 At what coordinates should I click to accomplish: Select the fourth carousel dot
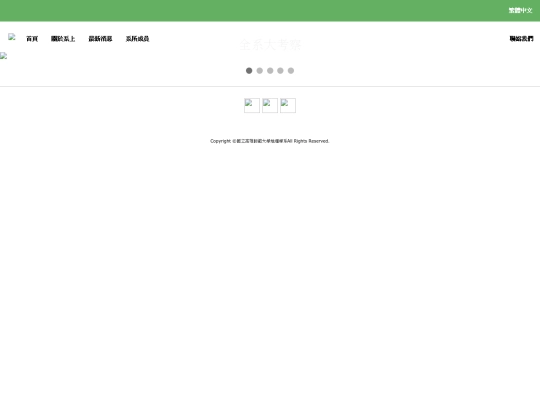click(x=280, y=71)
